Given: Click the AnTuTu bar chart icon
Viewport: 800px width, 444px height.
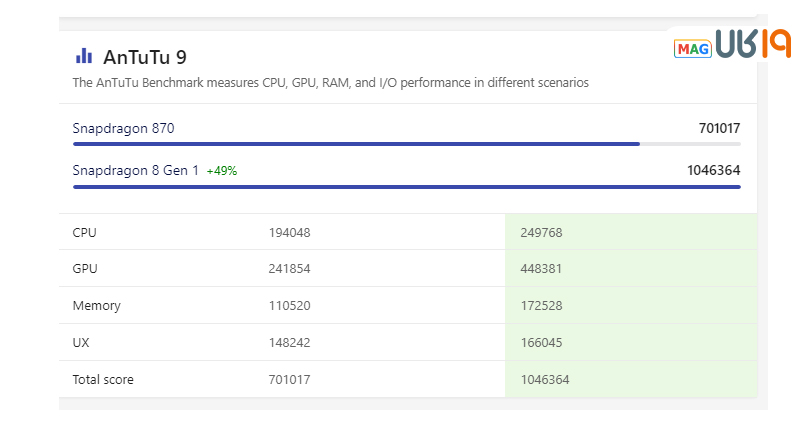Looking at the screenshot, I should [84, 56].
